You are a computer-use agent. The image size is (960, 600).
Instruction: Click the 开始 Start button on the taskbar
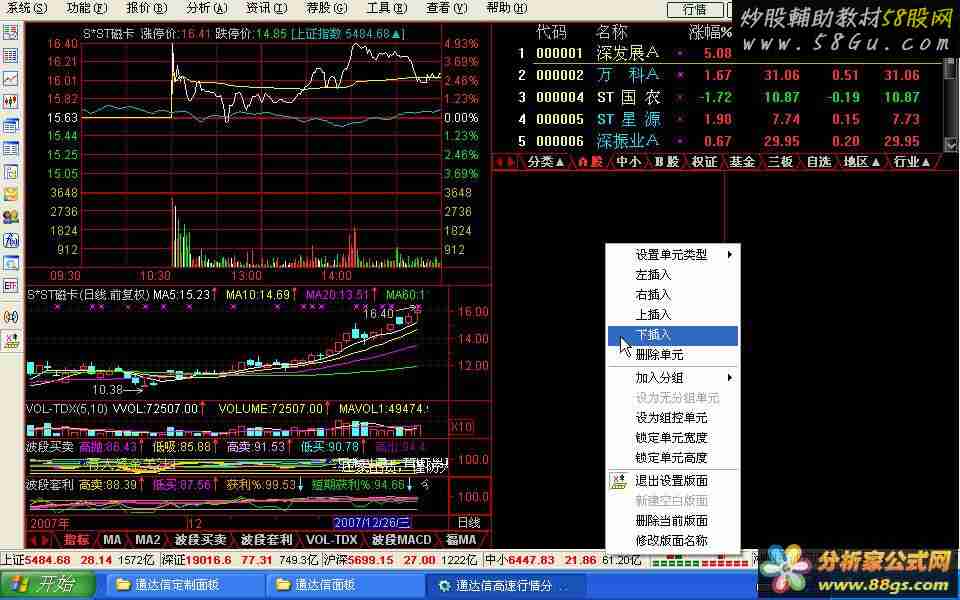[48, 585]
